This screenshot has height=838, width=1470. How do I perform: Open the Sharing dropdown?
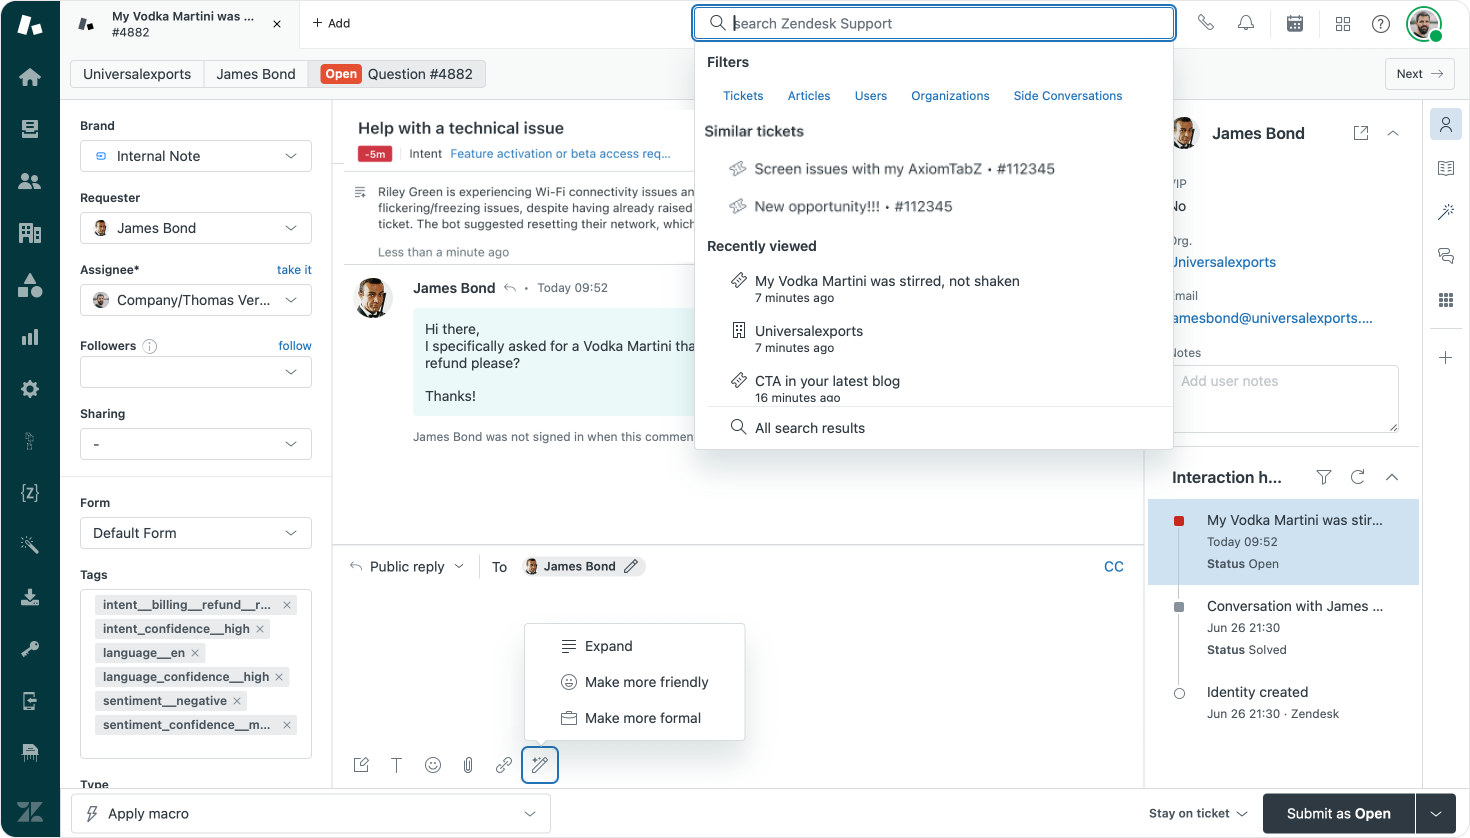[196, 444]
